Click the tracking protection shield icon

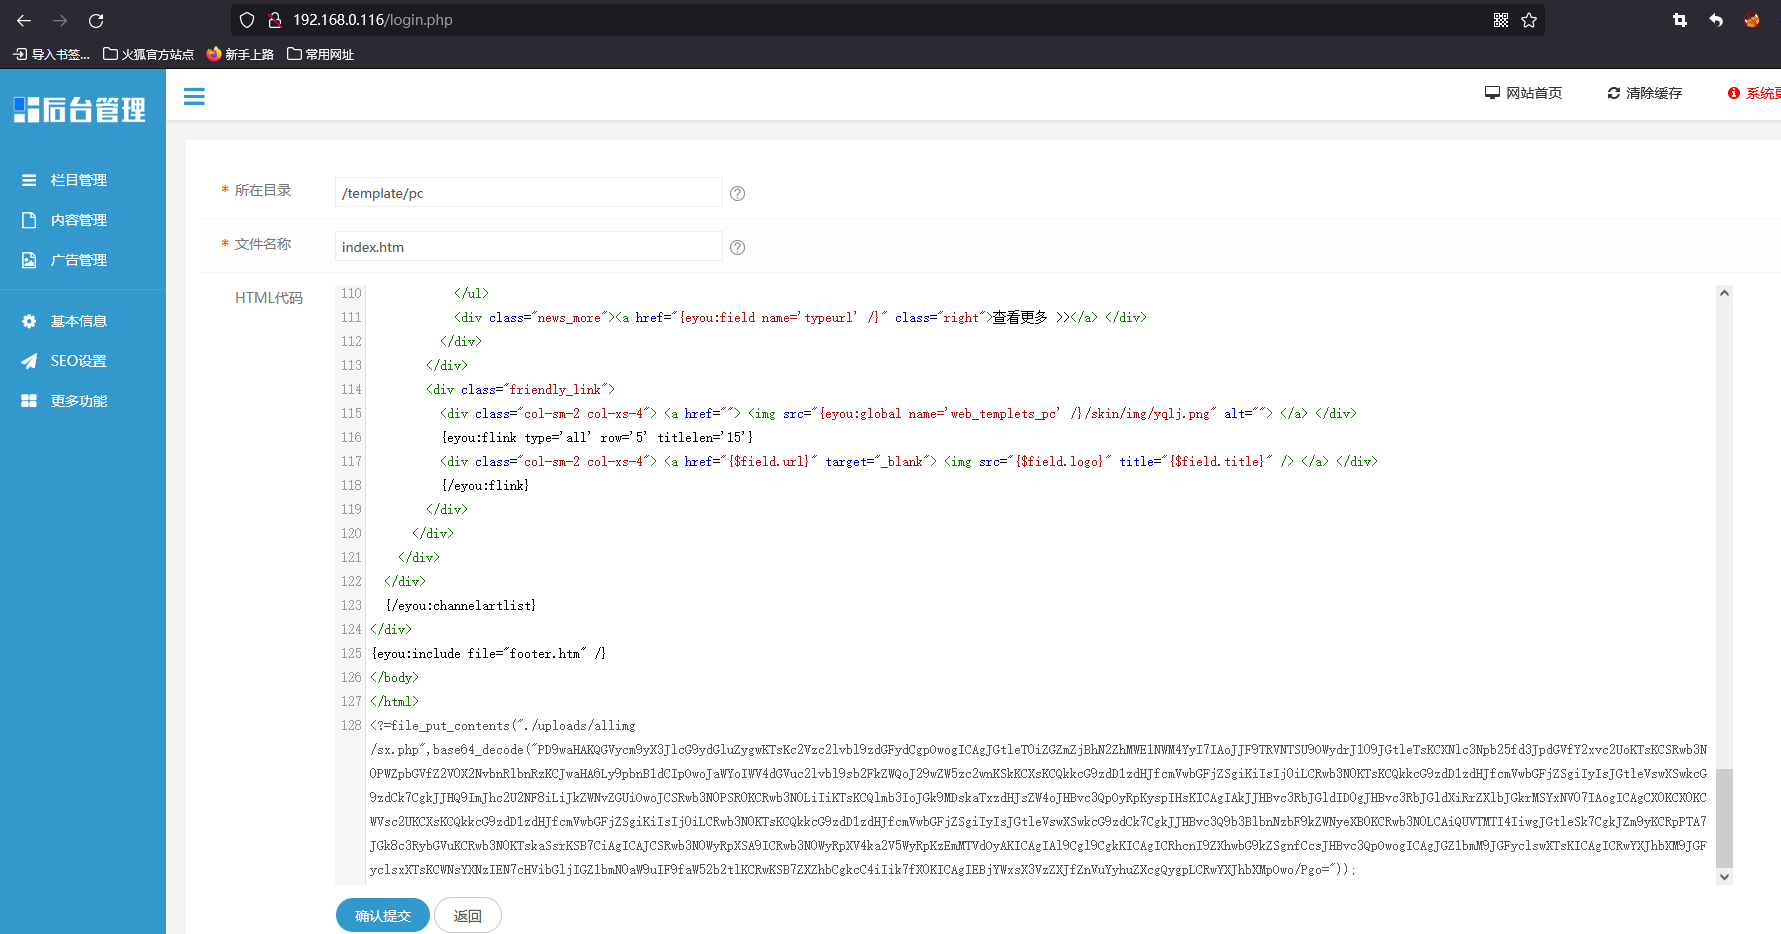[247, 20]
